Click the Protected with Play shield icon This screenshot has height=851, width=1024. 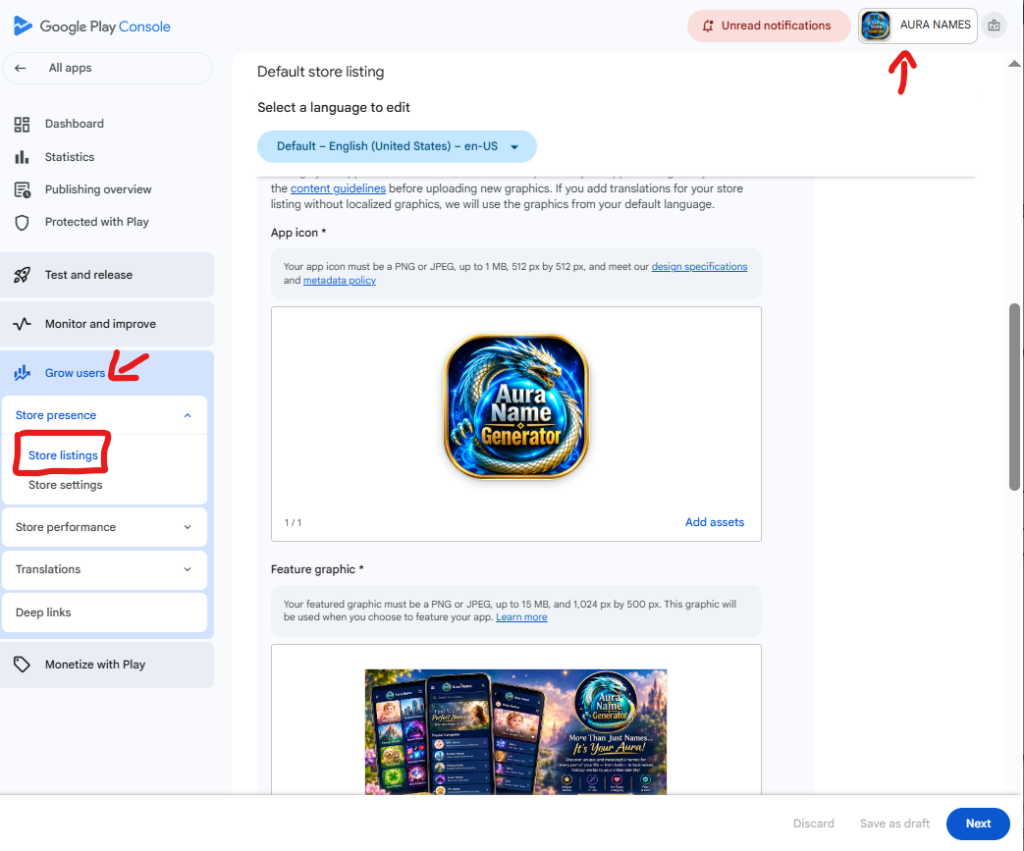coord(22,223)
